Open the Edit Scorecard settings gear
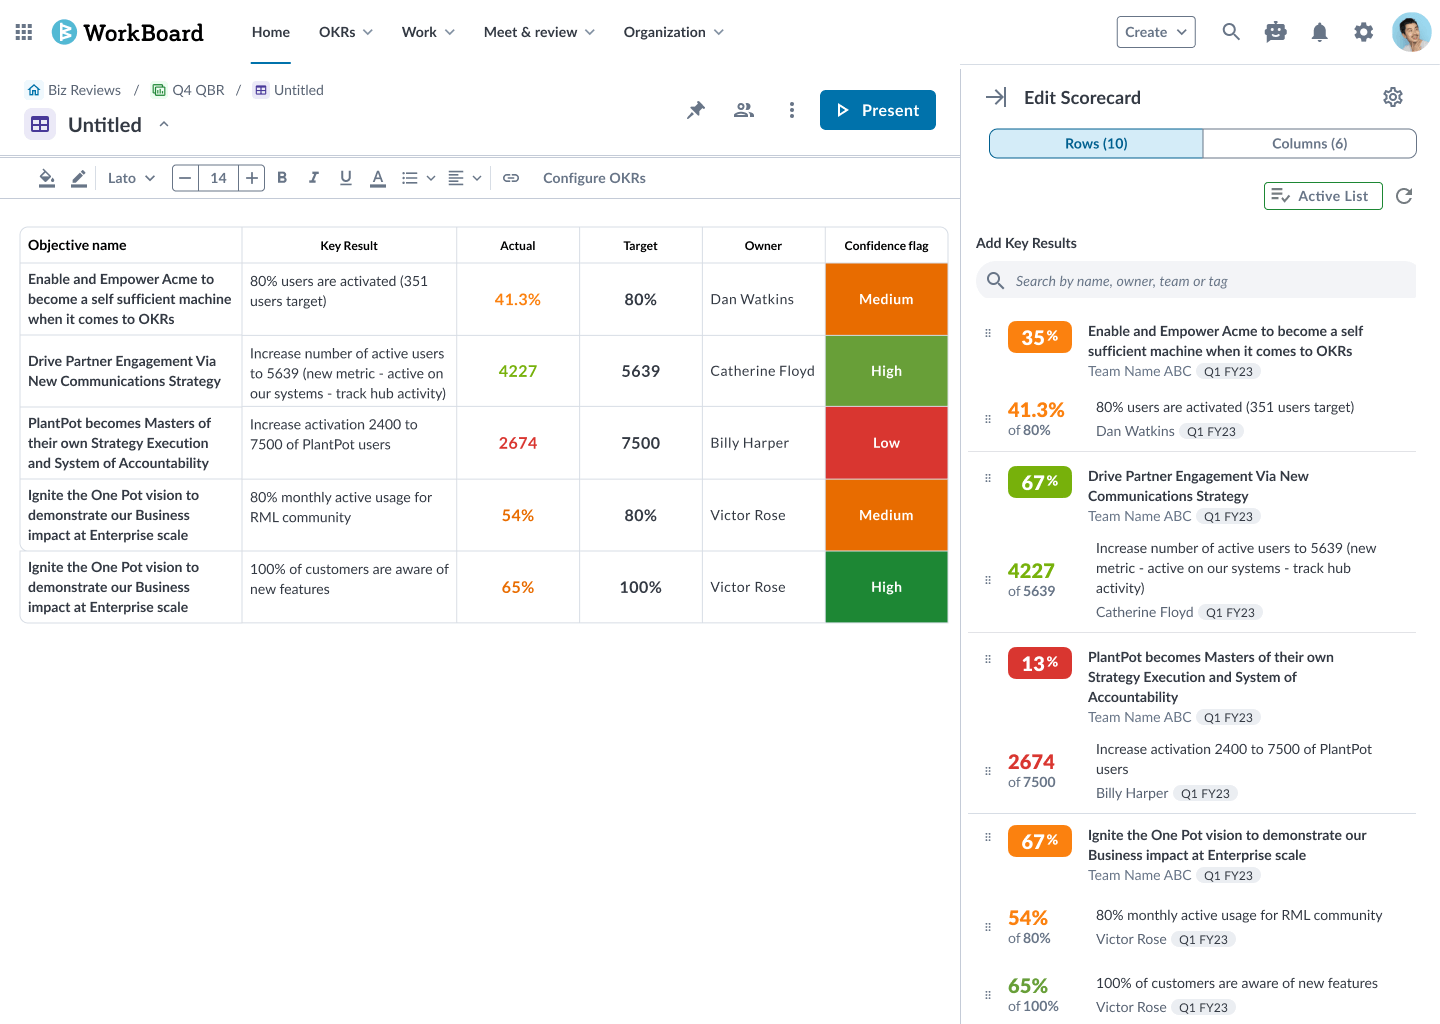Image resolution: width=1440 pixels, height=1024 pixels. 1393,97
